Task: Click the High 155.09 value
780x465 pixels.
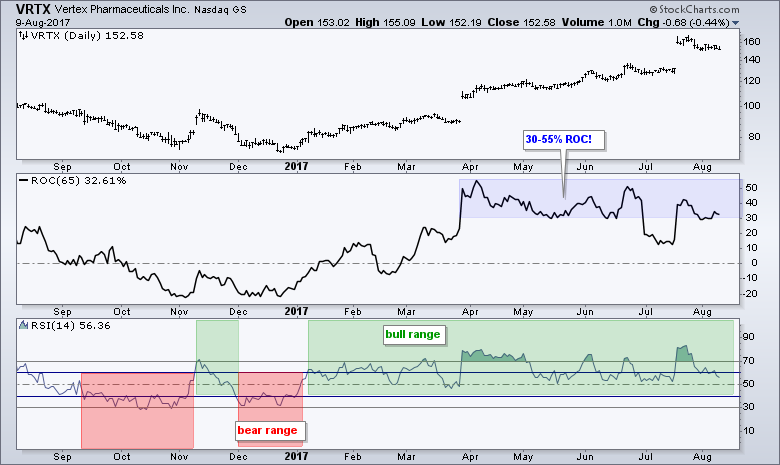Action: click(385, 22)
